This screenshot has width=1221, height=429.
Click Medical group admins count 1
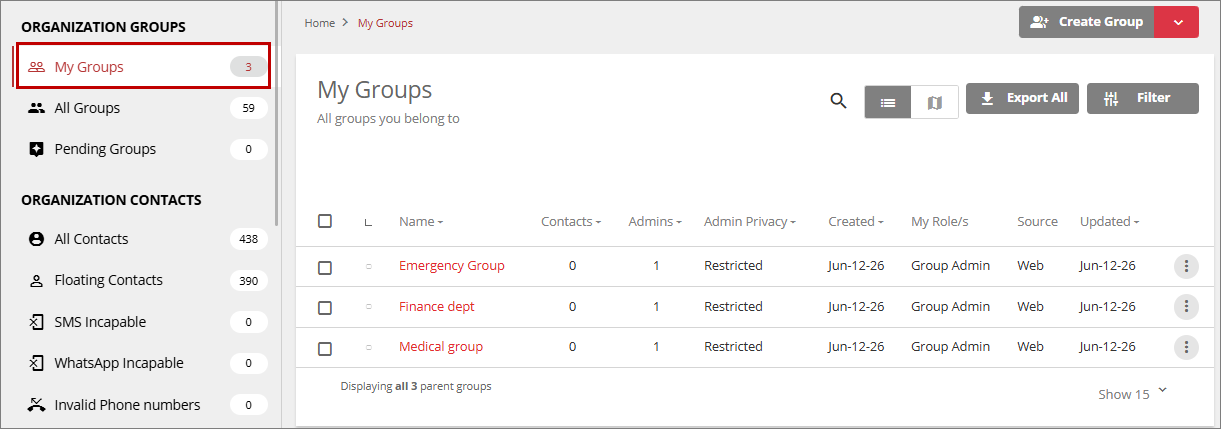[656, 347]
